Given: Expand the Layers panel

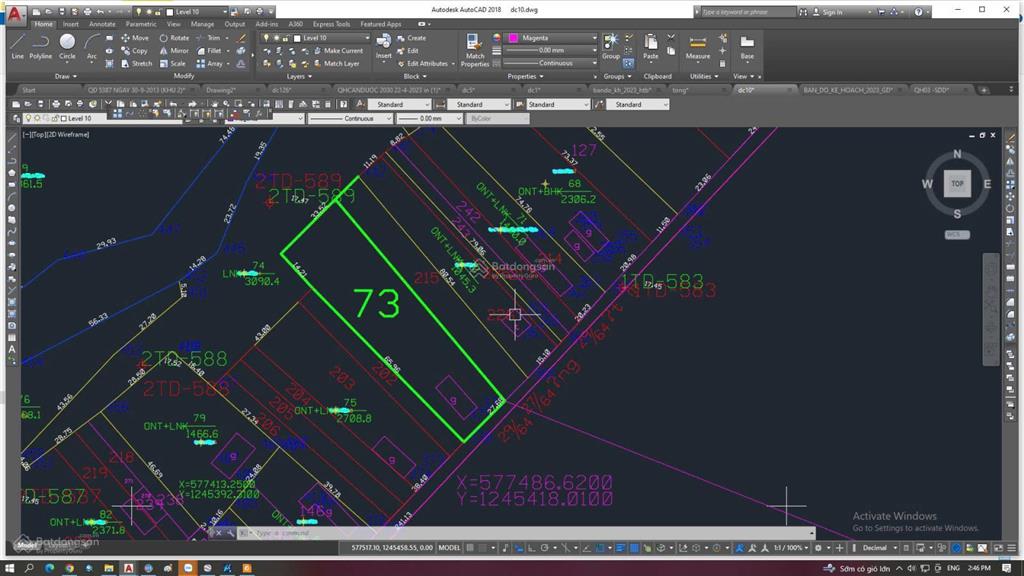Looking at the screenshot, I should [x=298, y=76].
